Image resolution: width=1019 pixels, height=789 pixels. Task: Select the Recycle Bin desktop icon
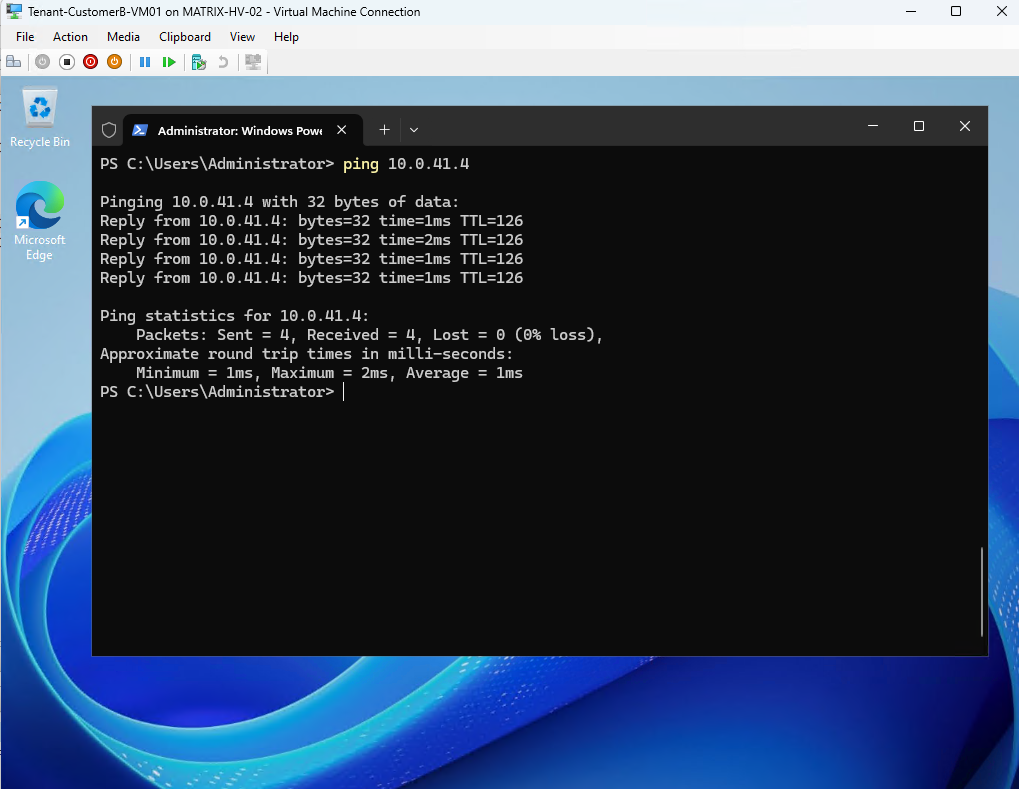click(40, 118)
